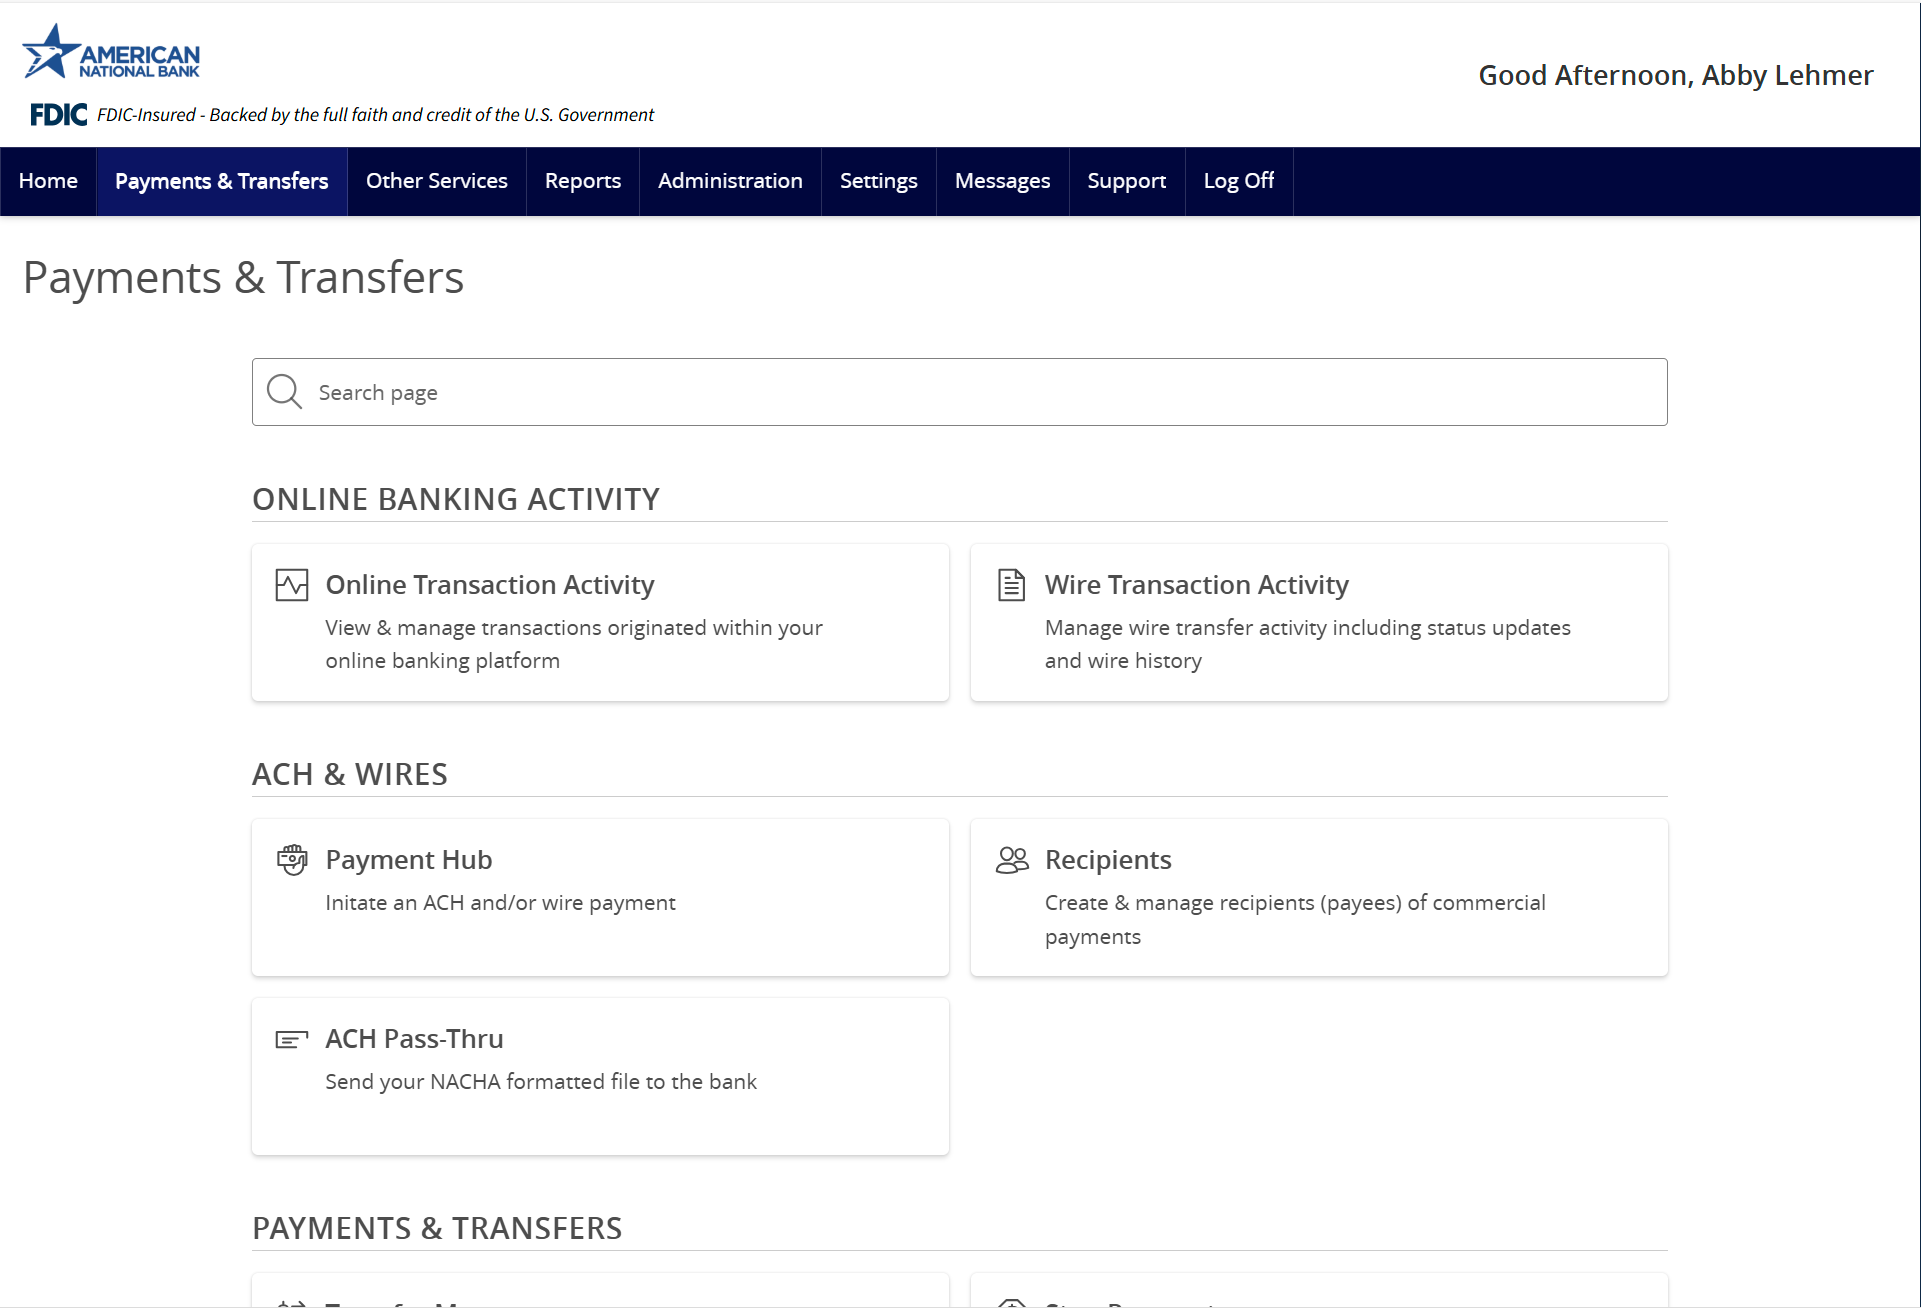Click the magnifying glass search icon

tap(284, 392)
